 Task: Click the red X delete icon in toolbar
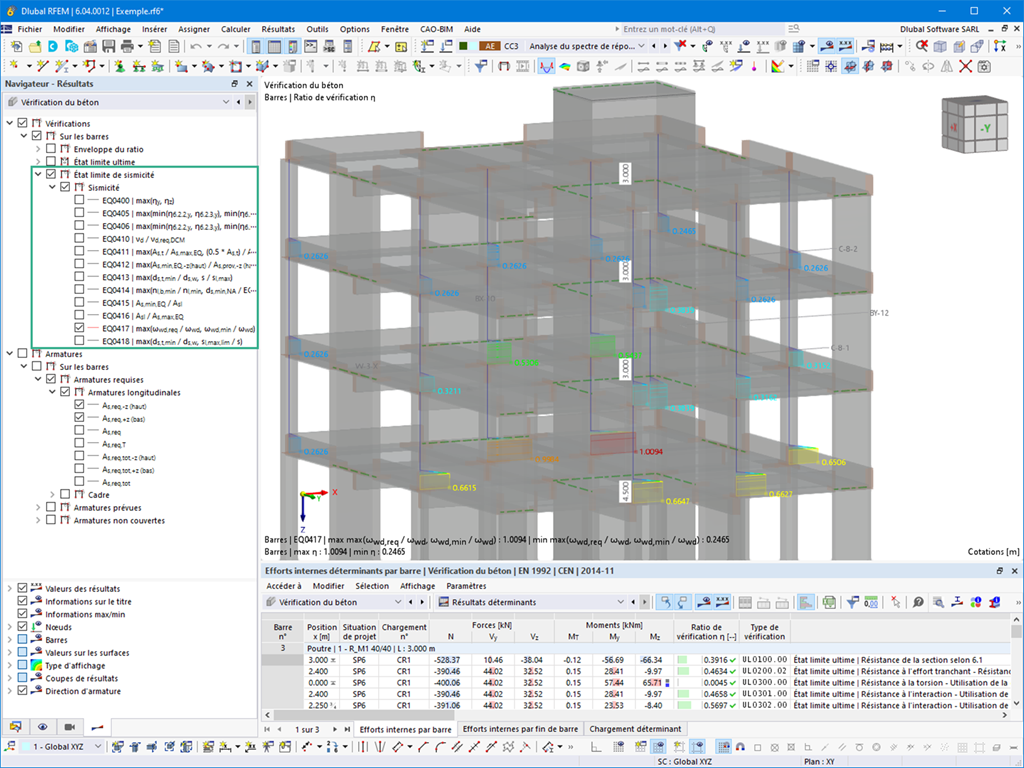(965, 66)
